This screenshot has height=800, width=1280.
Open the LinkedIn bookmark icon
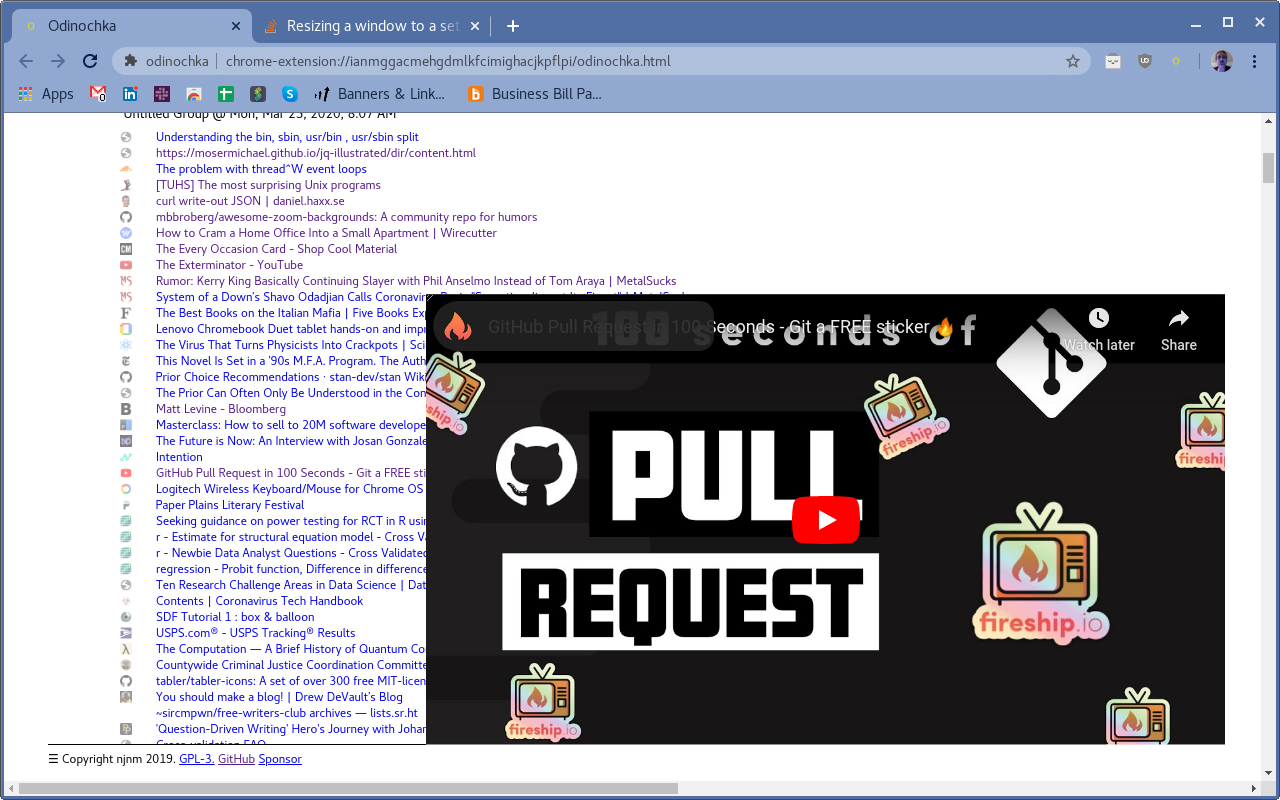tap(130, 94)
